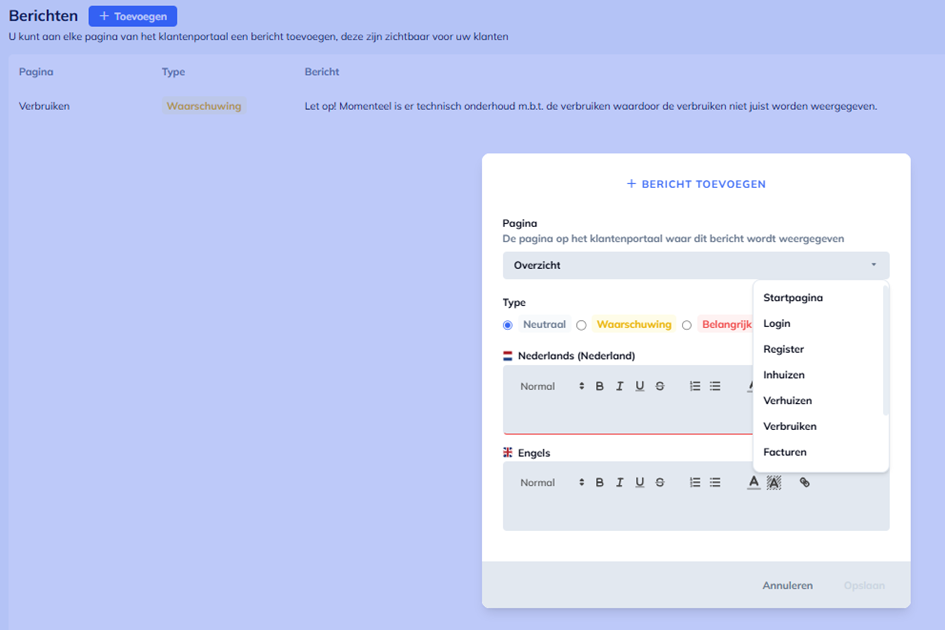Open the Pagina dropdown showing Overzicht
Image resolution: width=945 pixels, height=630 pixels.
click(x=696, y=265)
